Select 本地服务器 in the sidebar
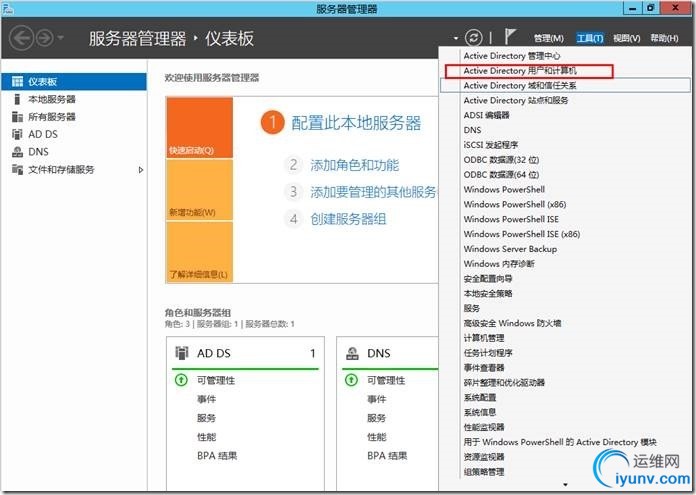Screen dimensions: 696x495 click(52, 99)
